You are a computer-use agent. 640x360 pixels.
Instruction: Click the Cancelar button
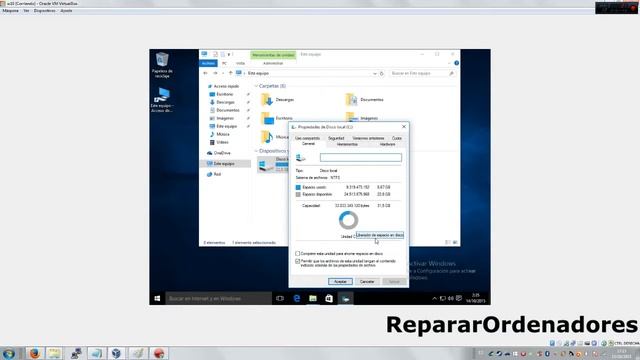367,282
